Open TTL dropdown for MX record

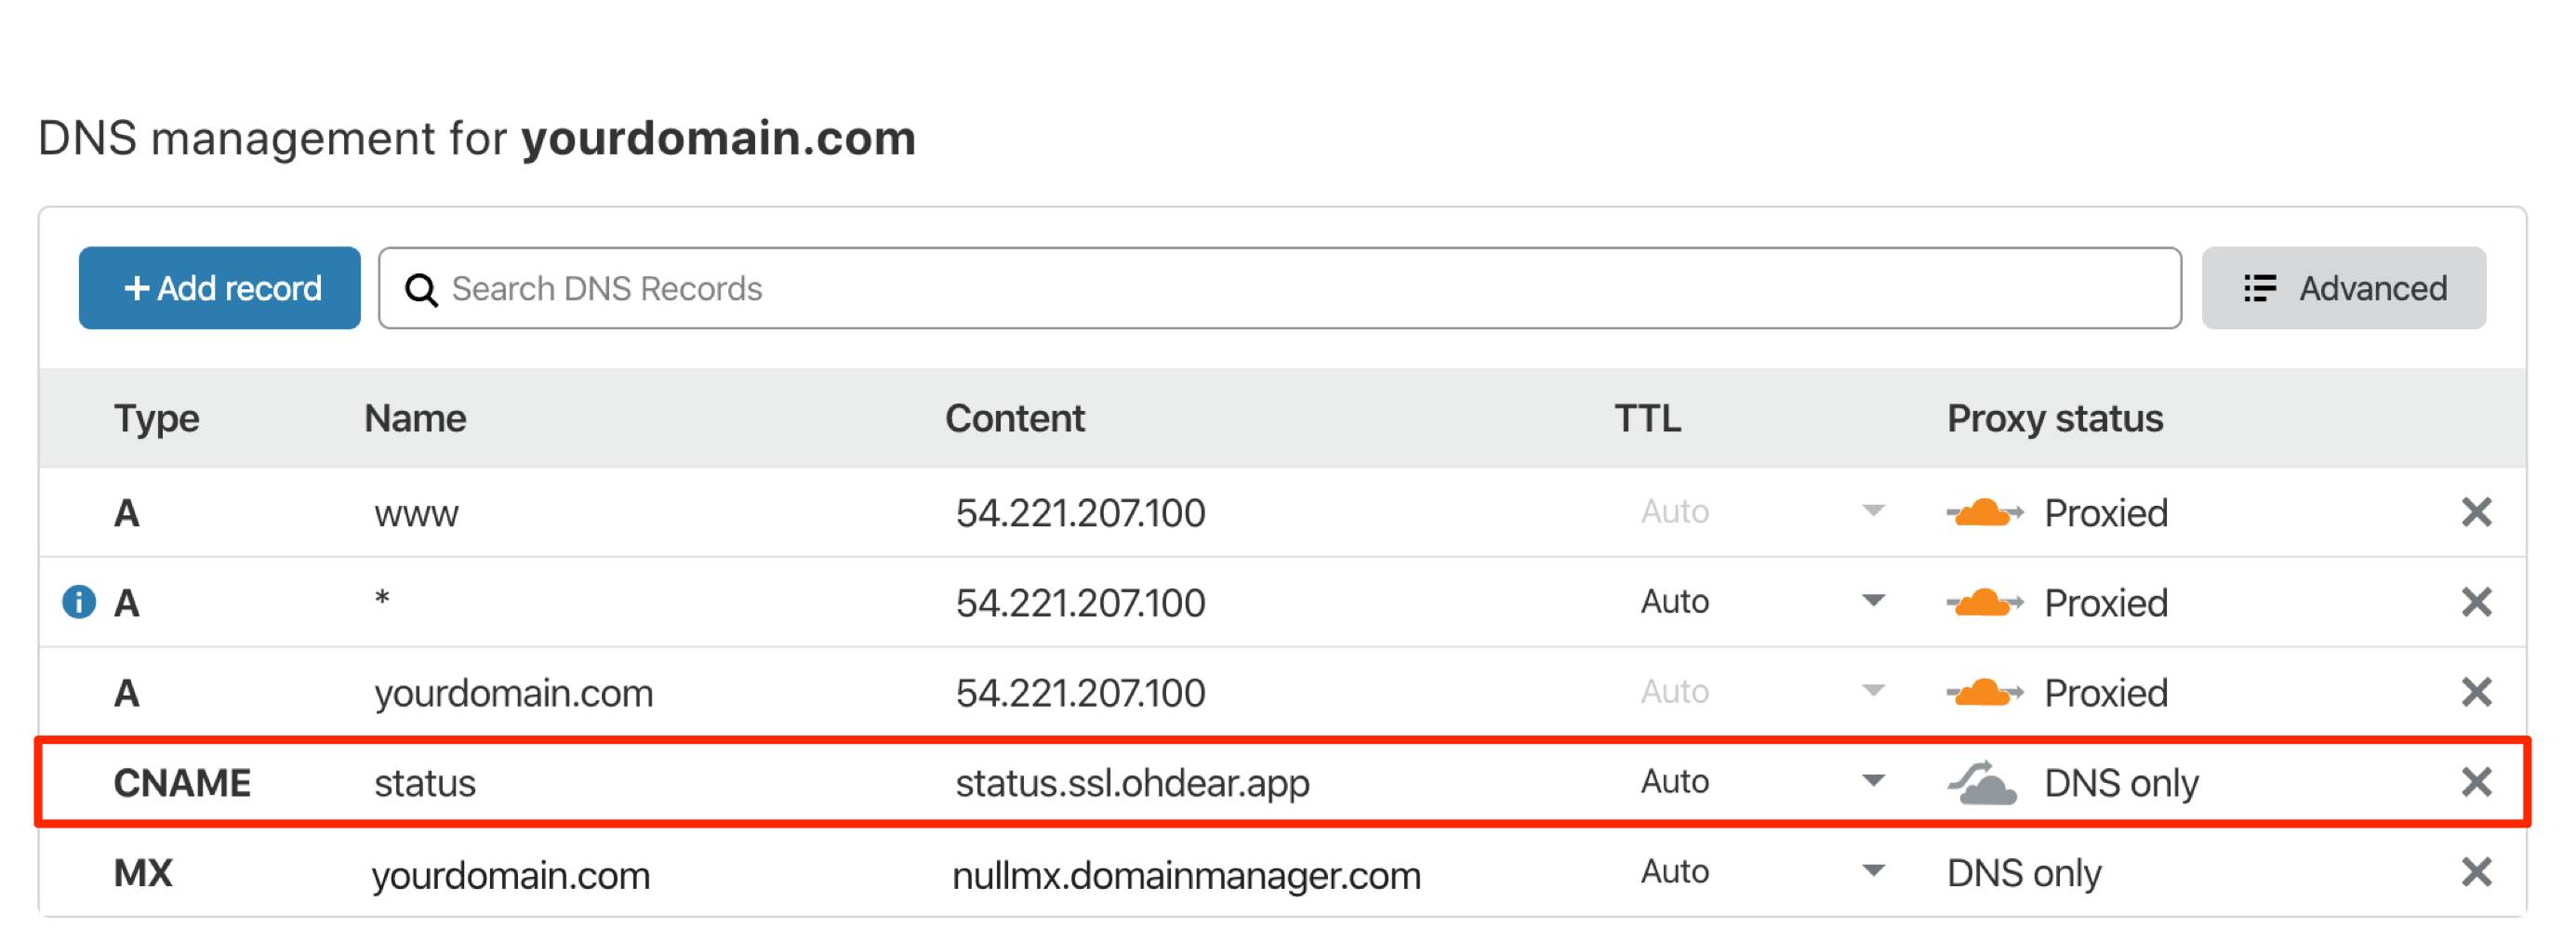(1873, 872)
